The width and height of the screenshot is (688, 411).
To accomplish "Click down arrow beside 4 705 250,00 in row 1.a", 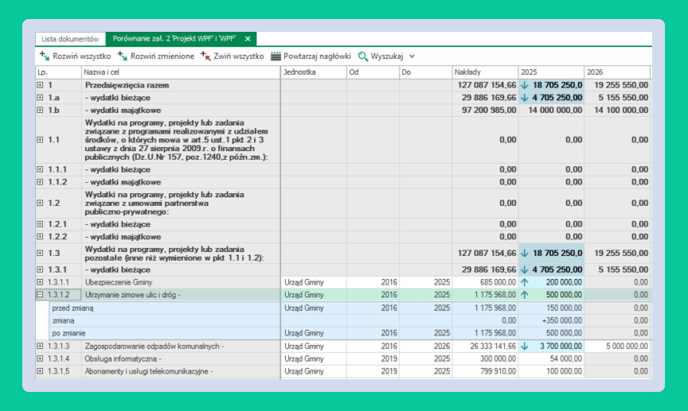I will coord(524,97).
